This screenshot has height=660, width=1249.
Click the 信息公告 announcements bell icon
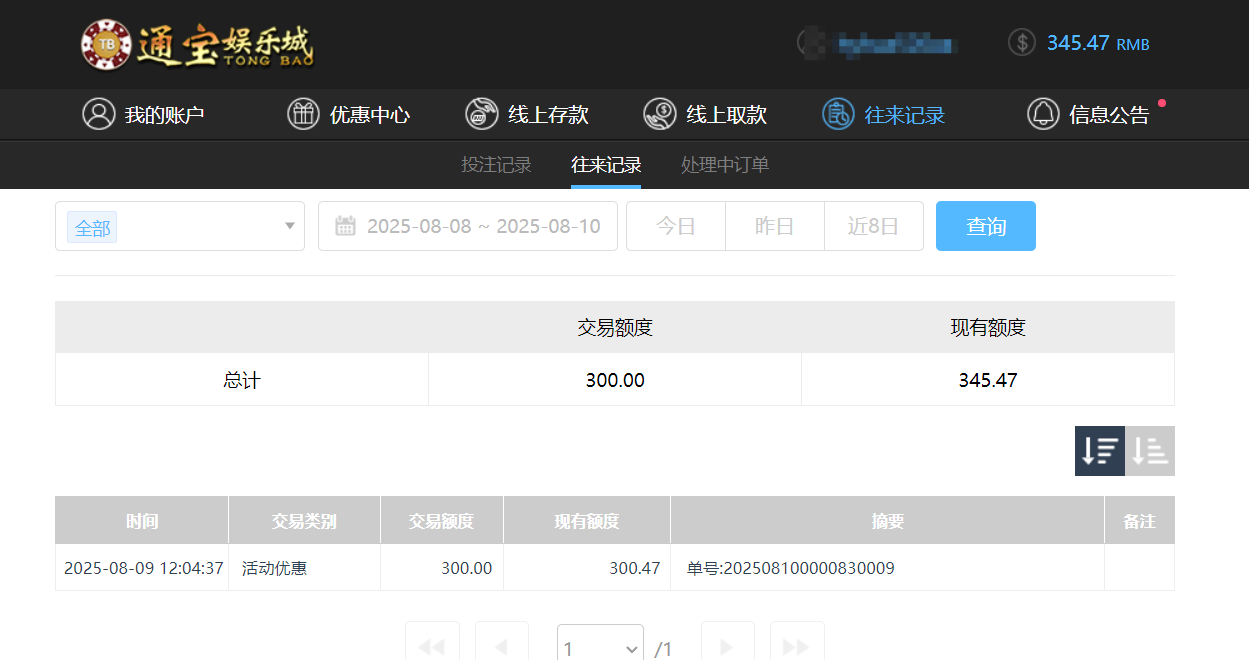pos(1043,114)
